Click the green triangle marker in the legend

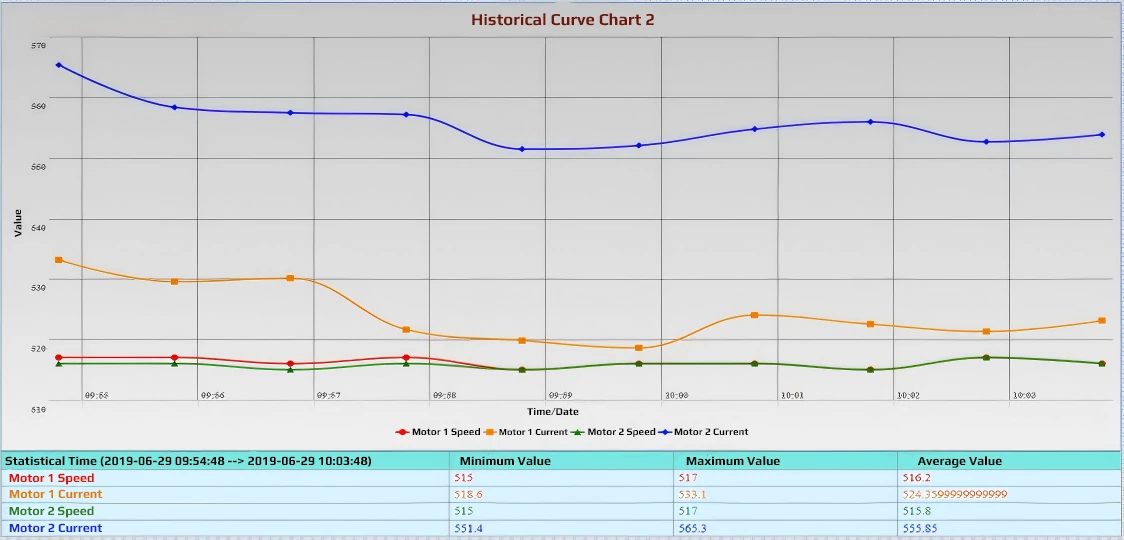click(579, 432)
